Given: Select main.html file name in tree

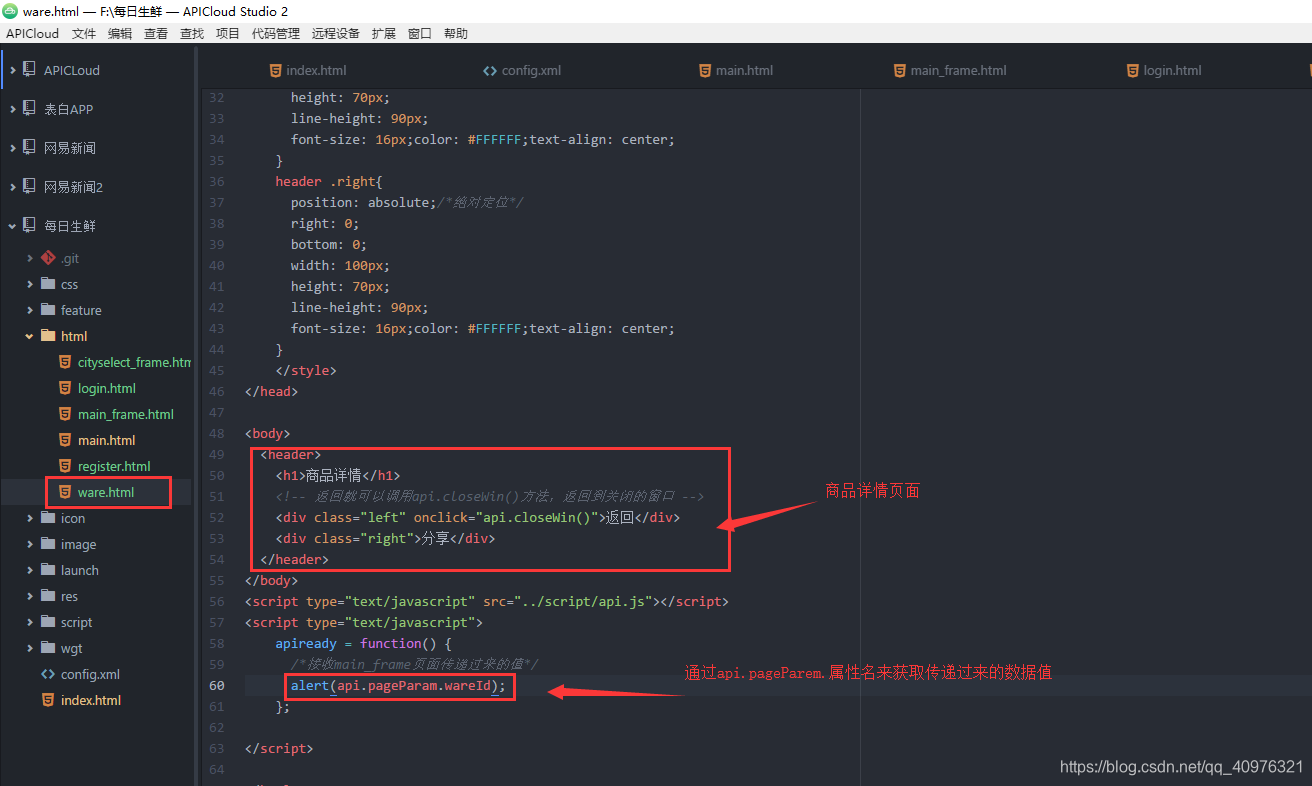Looking at the screenshot, I should (106, 440).
